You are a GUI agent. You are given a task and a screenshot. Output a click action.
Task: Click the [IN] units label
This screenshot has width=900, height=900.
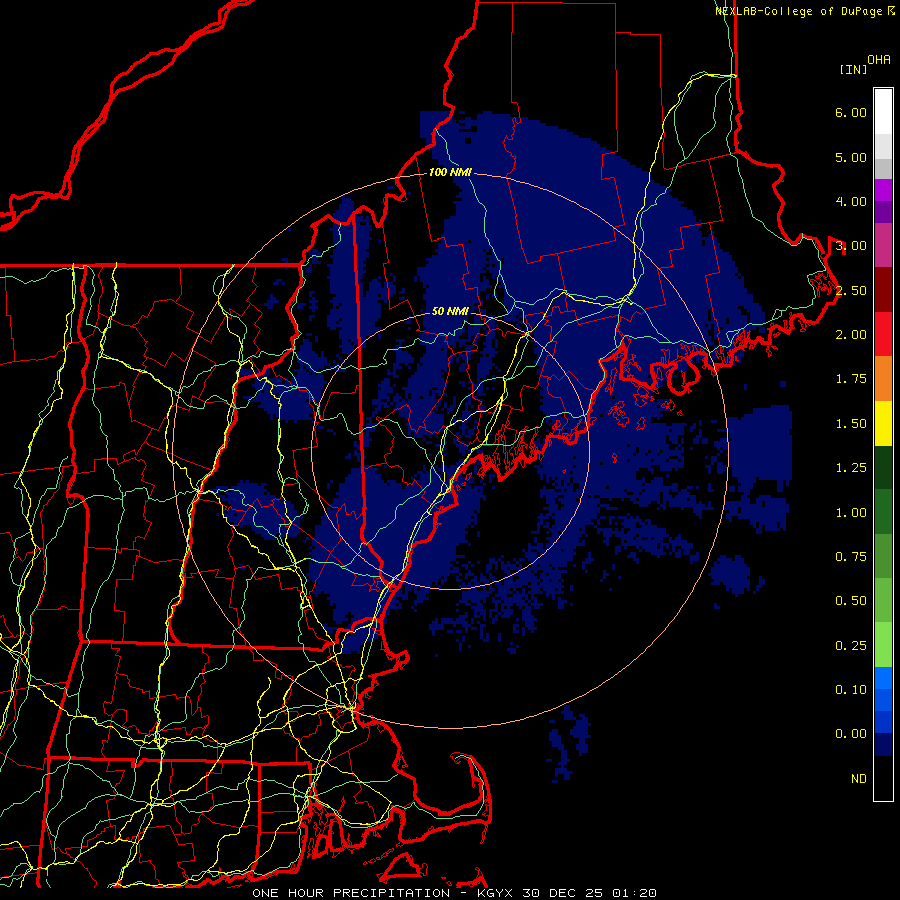(854, 69)
